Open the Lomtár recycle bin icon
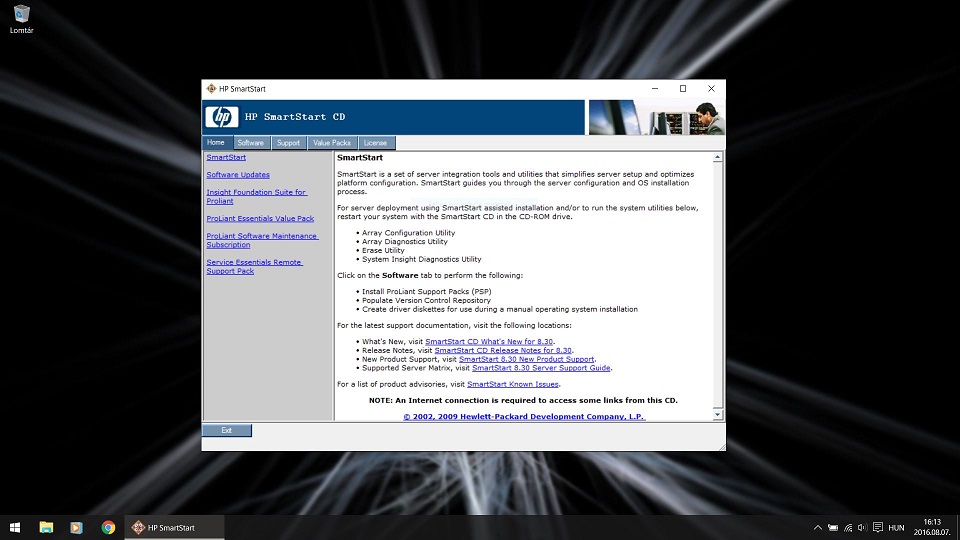 click(21, 19)
